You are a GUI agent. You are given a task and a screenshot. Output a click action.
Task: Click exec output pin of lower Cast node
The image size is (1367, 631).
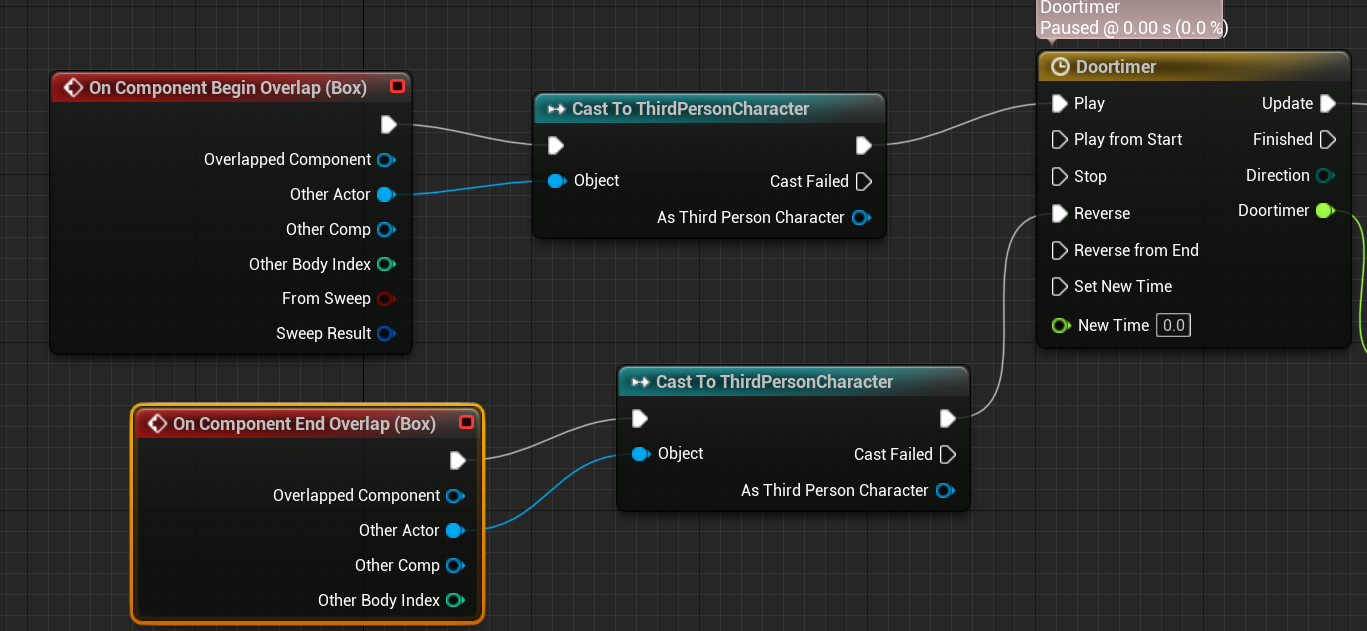pos(948,418)
